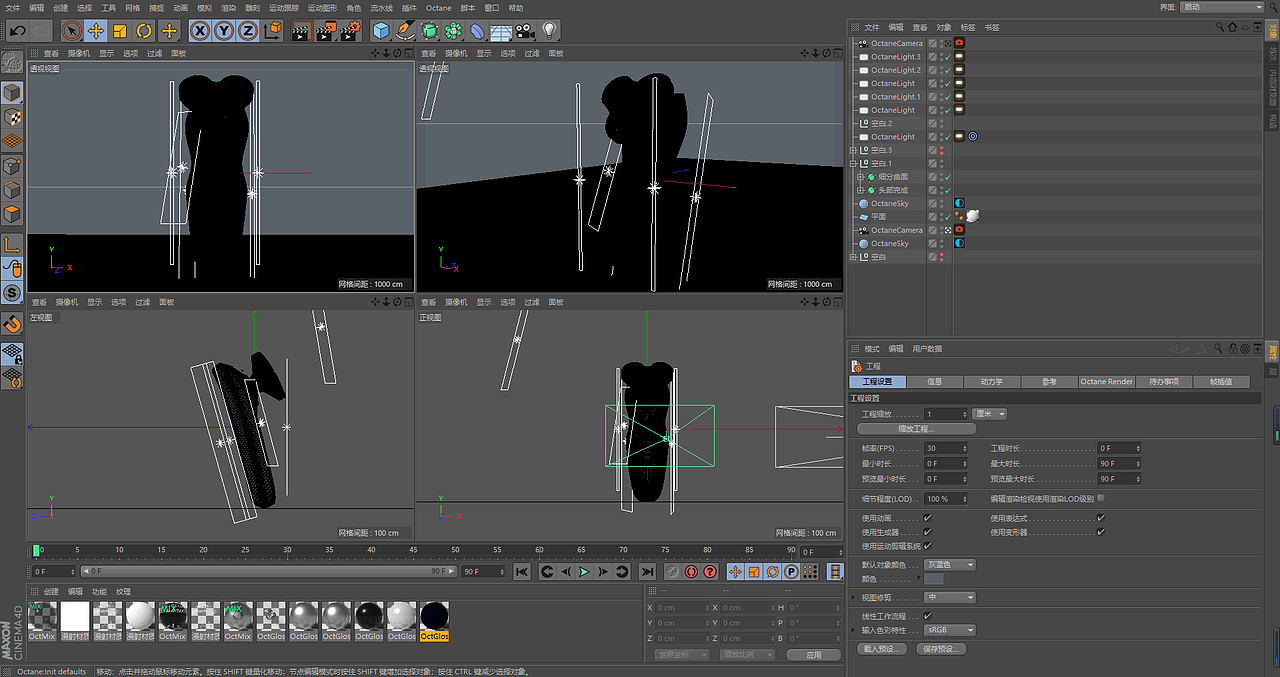Click the coordinate system icon
Image resolution: width=1280 pixels, height=677 pixels.
click(272, 31)
